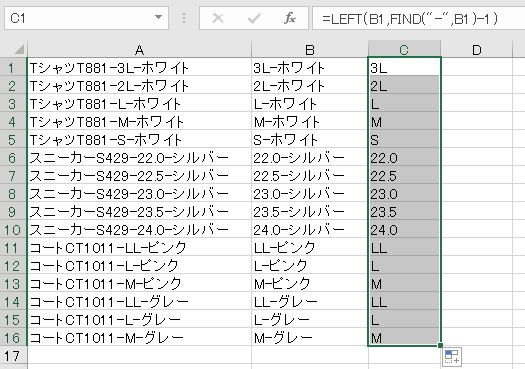
Task: Click cell C5 containing 'S'
Action: tap(404, 140)
